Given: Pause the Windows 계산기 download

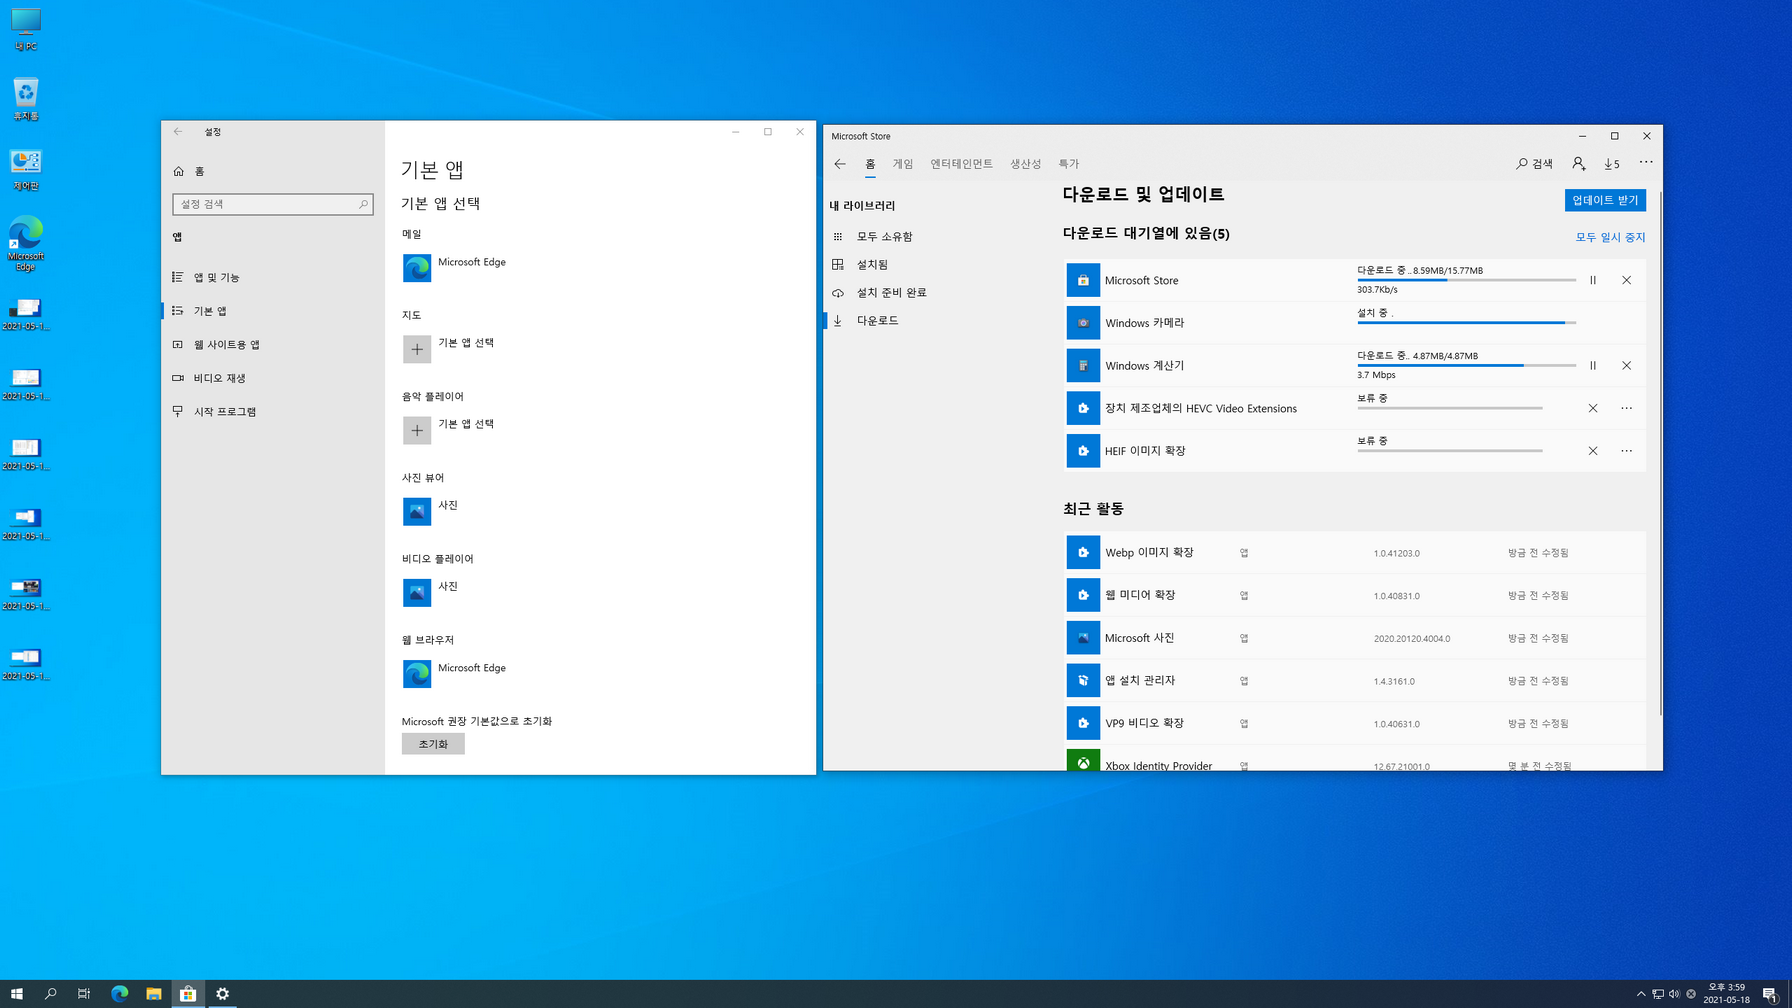Looking at the screenshot, I should coord(1593,366).
